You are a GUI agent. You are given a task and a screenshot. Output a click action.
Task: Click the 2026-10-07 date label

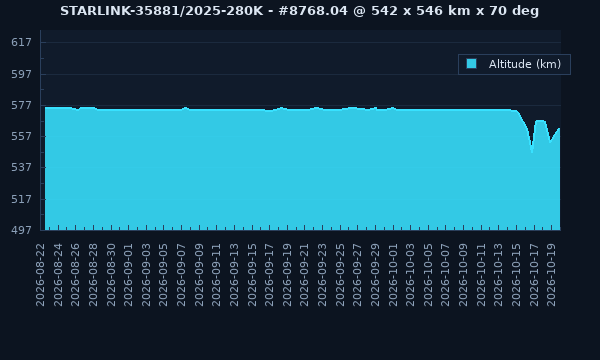[x=445, y=275]
